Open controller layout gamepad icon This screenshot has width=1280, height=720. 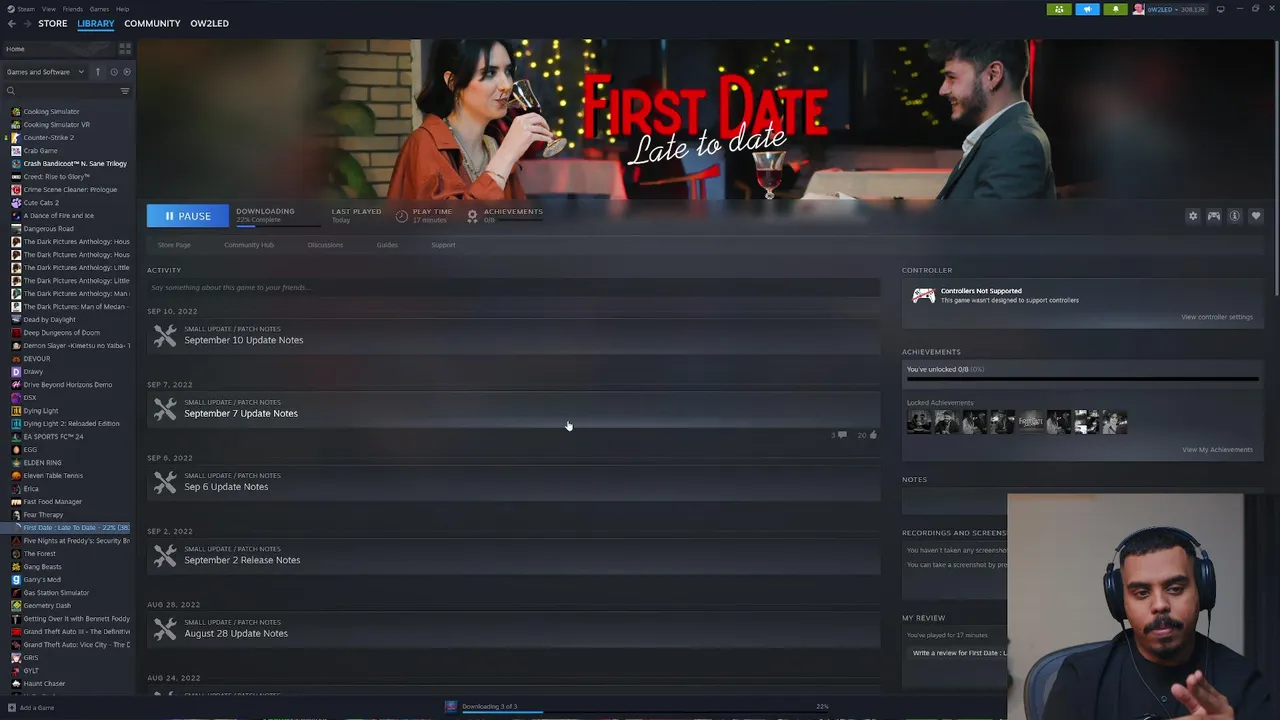tap(1214, 216)
